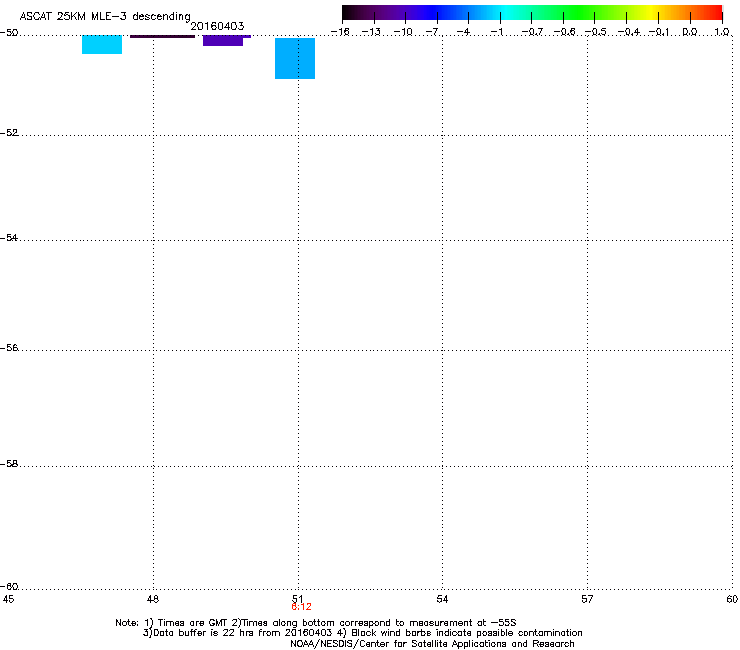The image size is (740, 650).
Task: Click the longitude label 51 on bottom axis
Action: pyautogui.click(x=298, y=599)
